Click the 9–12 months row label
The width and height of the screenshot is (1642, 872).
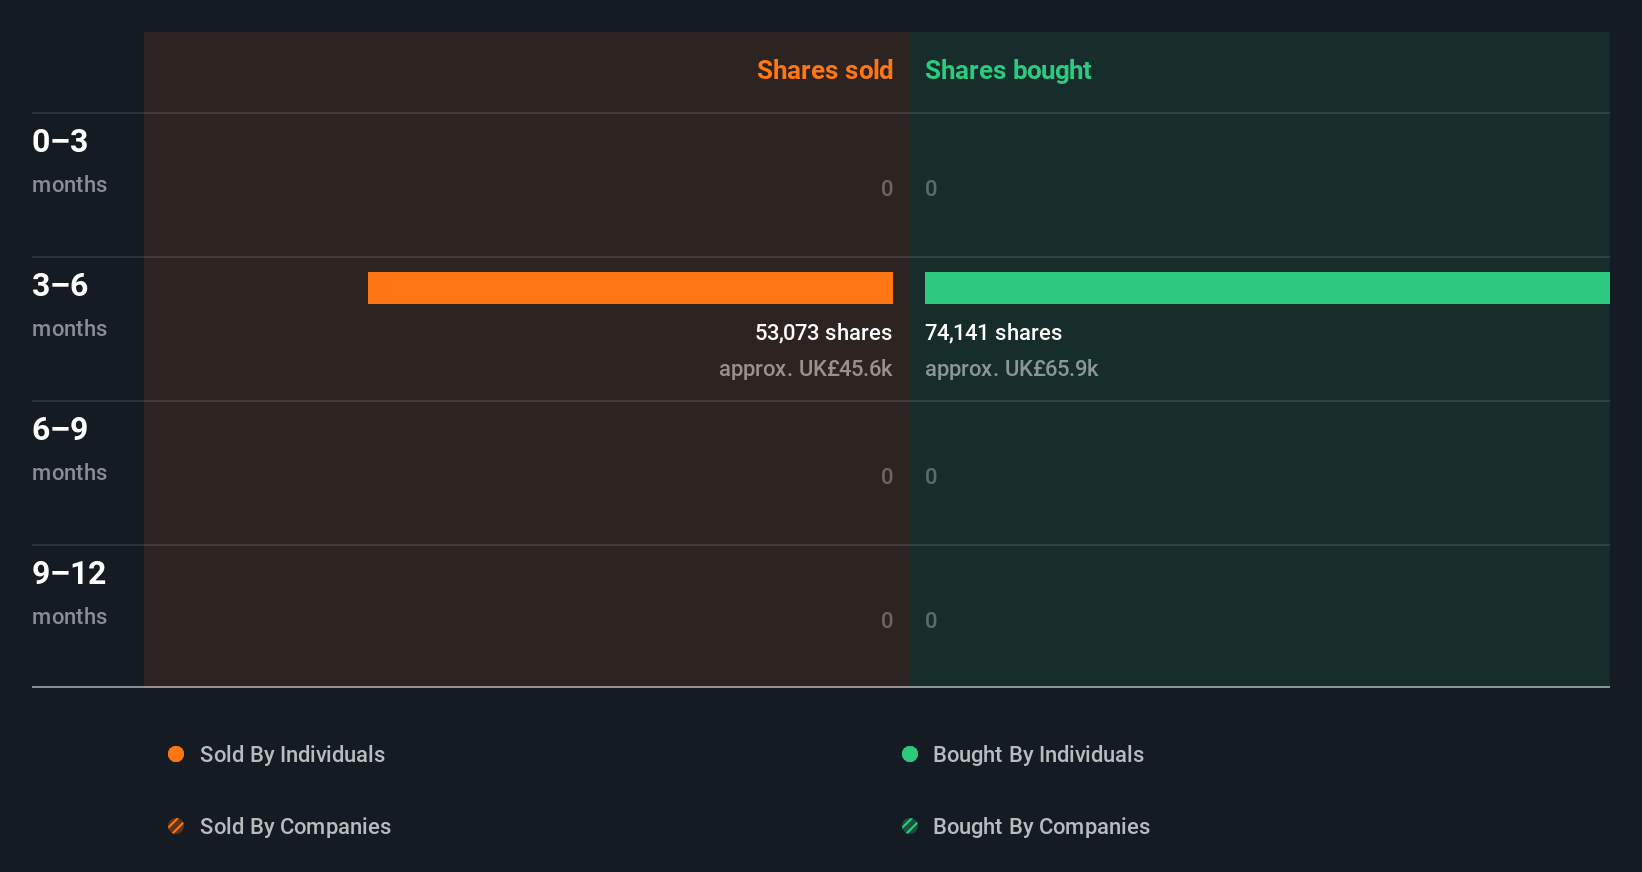[69, 593]
